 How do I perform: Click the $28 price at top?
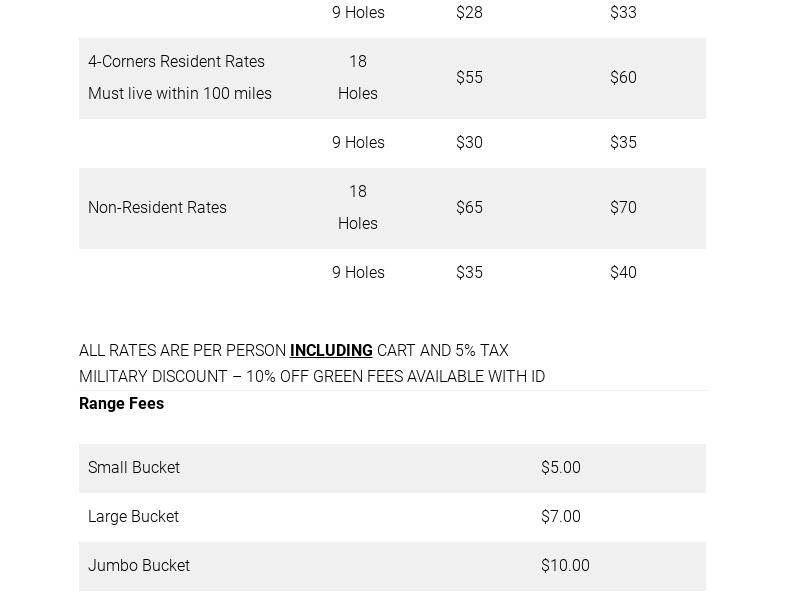tap(469, 13)
